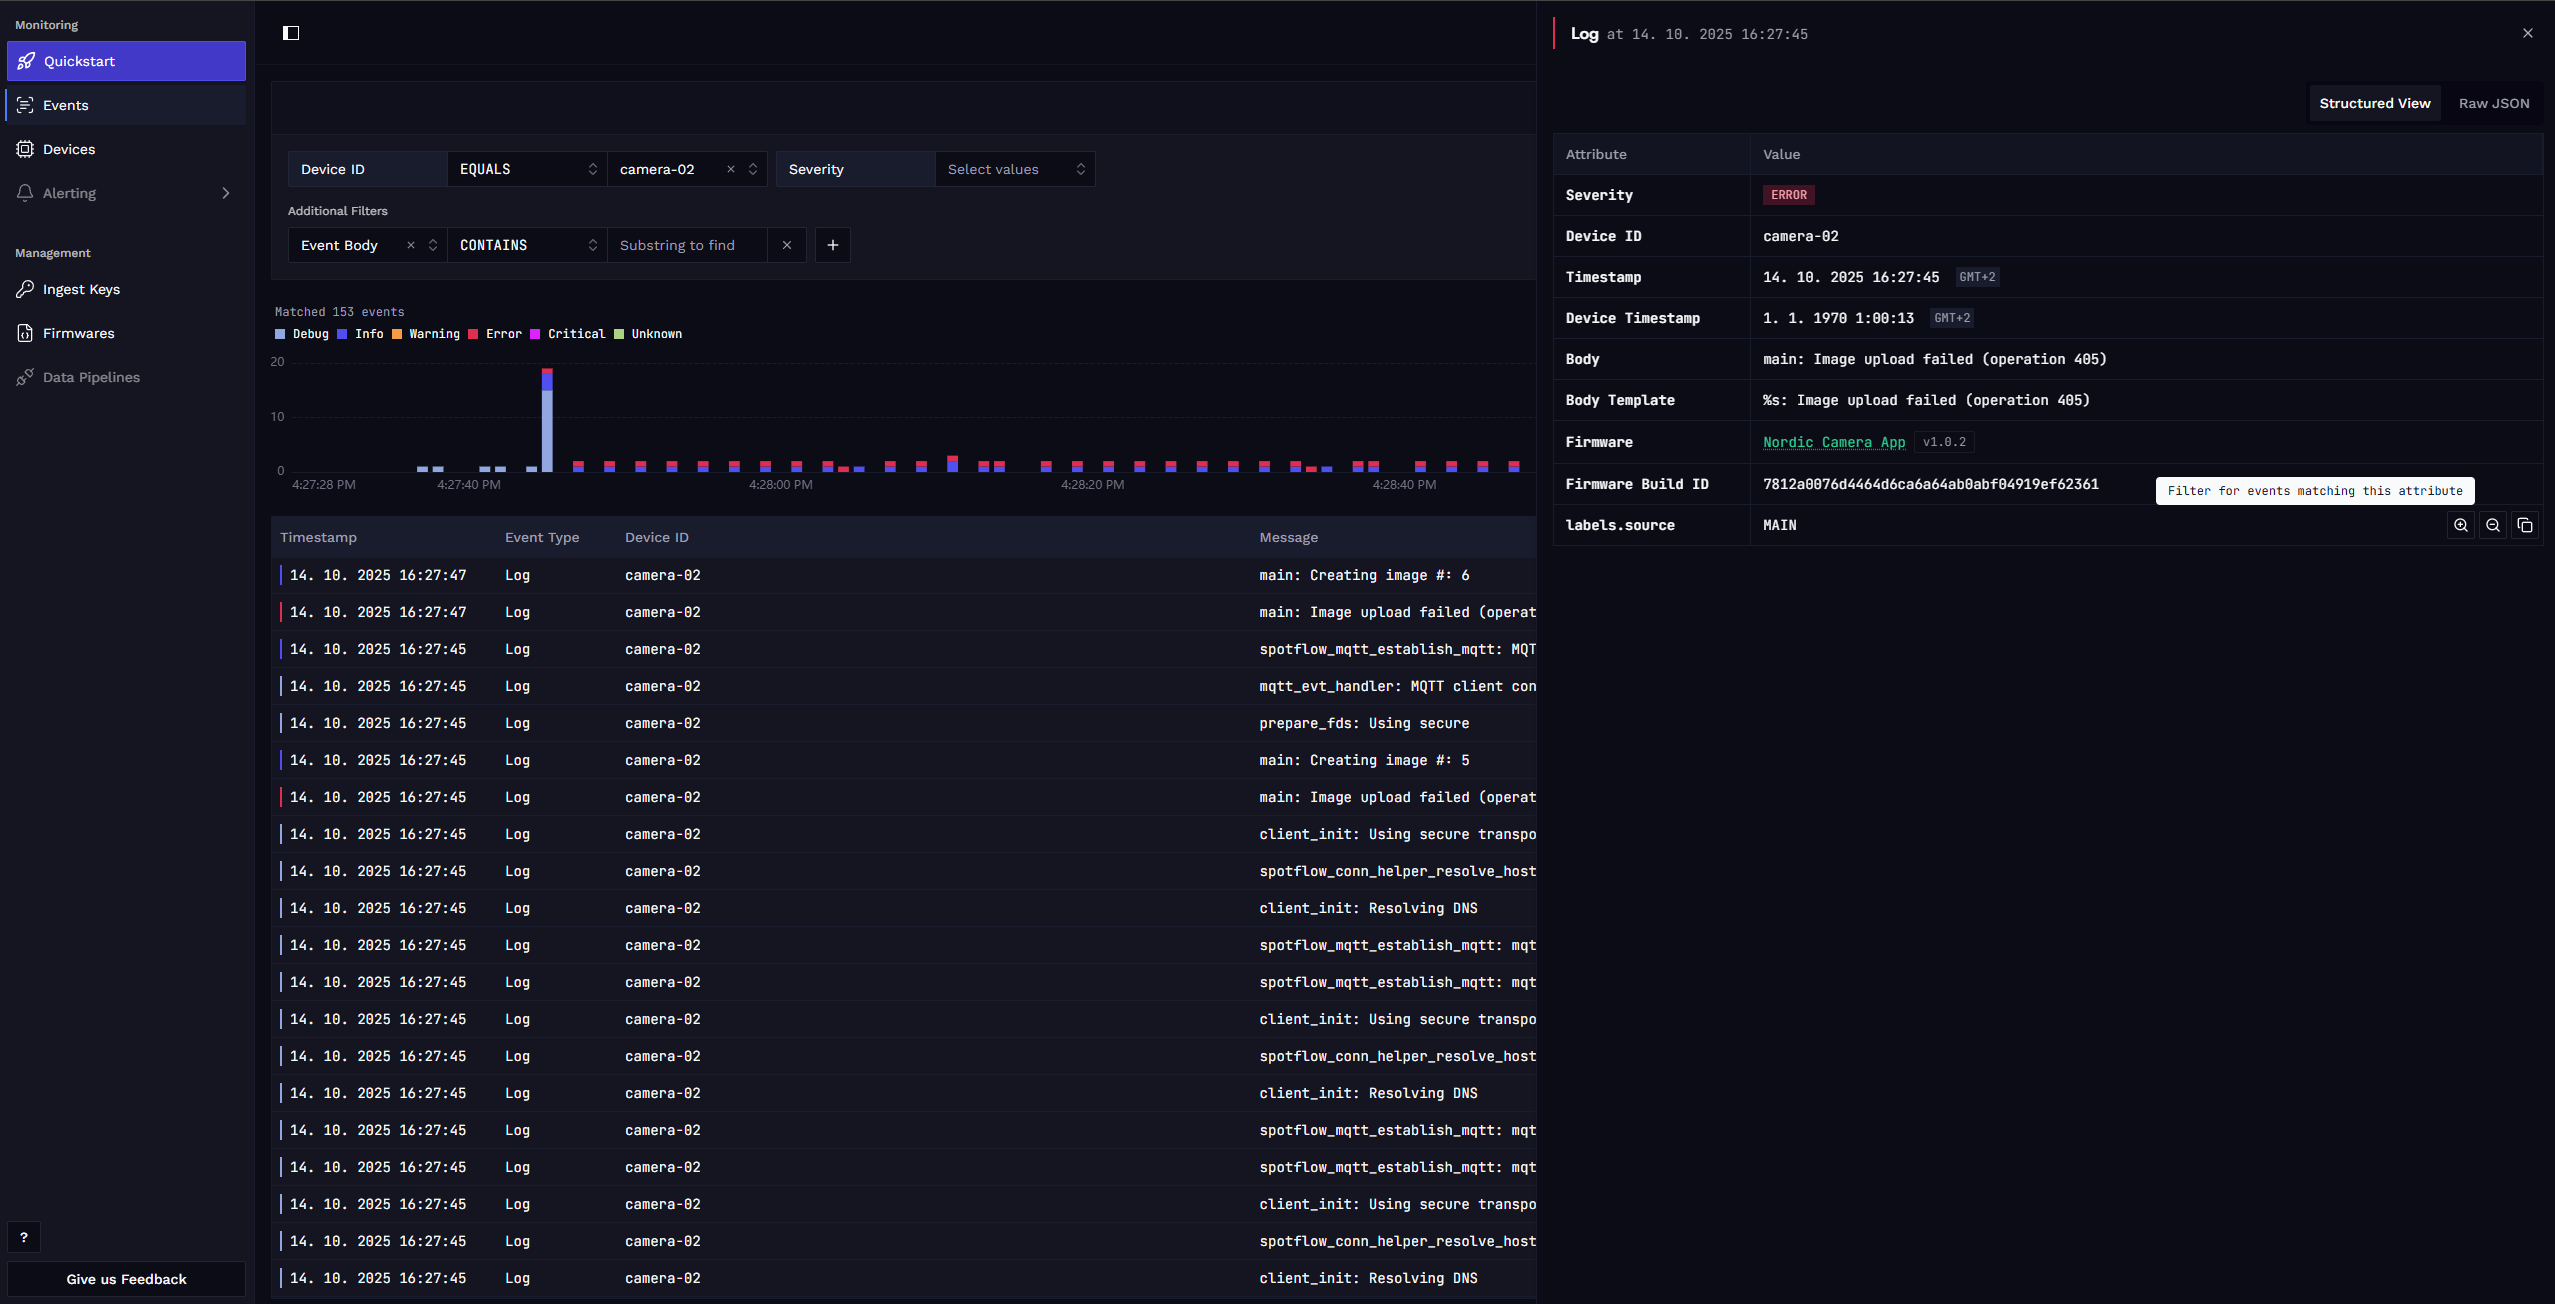
Task: Remove the Event Body filter row
Action: (787, 245)
